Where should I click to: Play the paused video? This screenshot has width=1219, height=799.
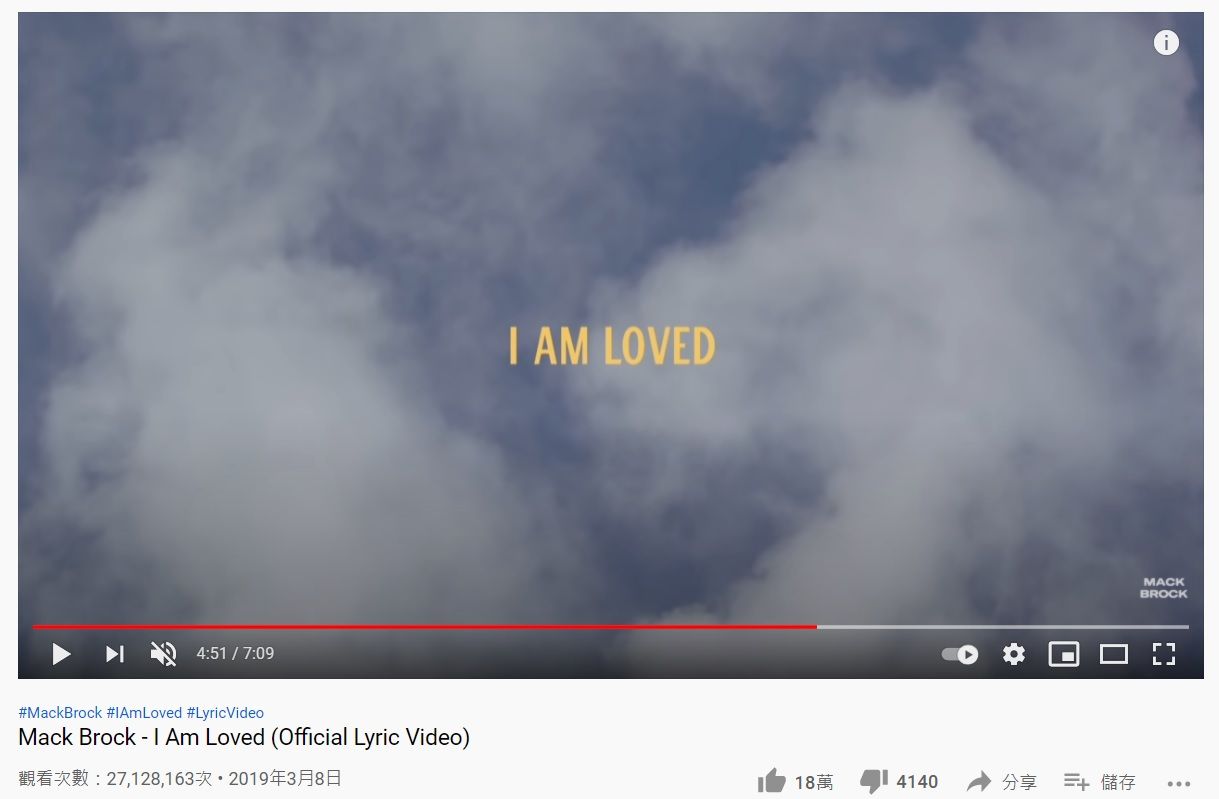[x=62, y=654]
